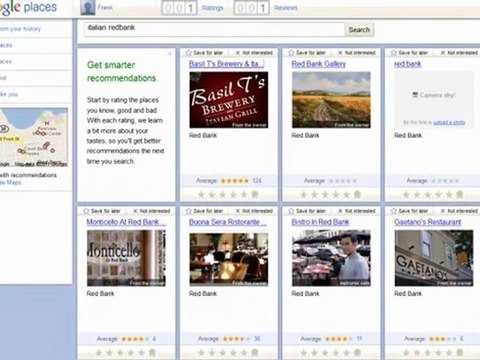The image size is (480, 360).
Task: Click Not interested X on Buona Sera card
Action: tap(238, 211)
